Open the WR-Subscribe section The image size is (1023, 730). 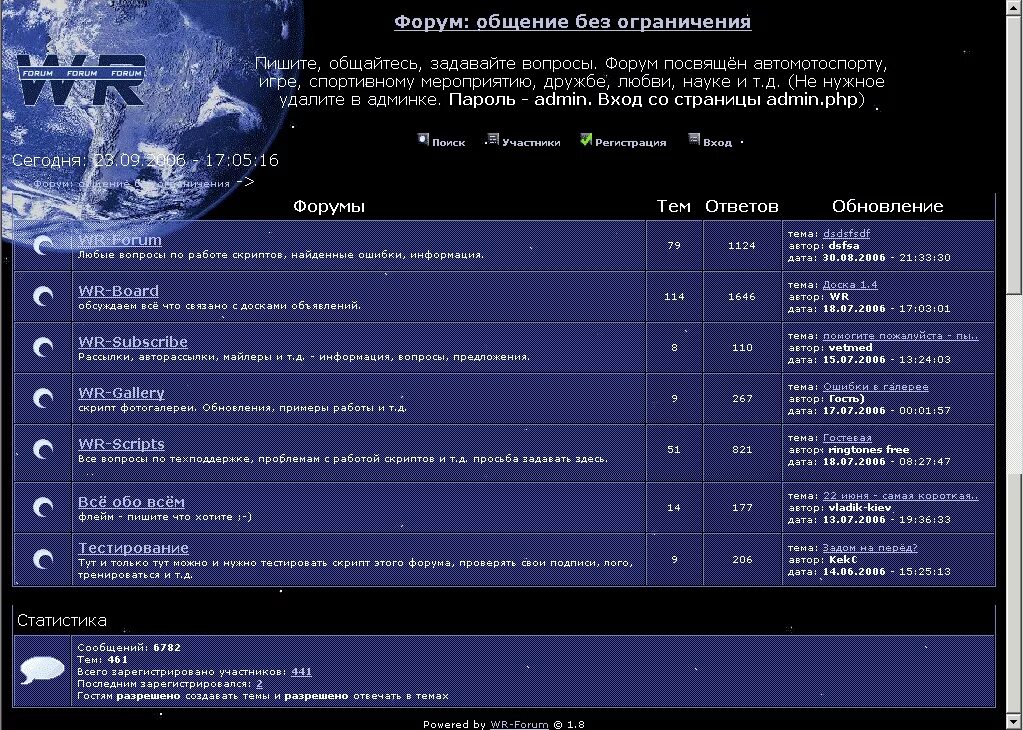(132, 342)
